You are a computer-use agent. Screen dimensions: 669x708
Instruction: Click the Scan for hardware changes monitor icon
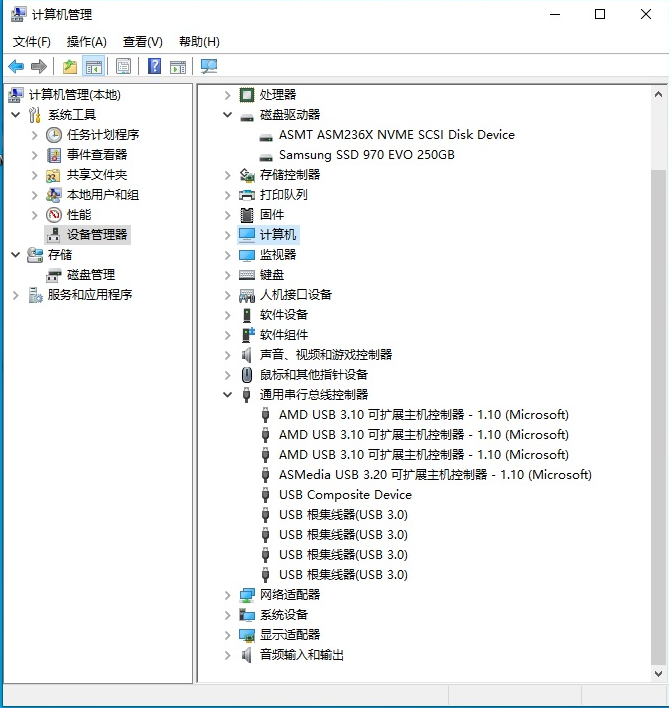(x=209, y=66)
